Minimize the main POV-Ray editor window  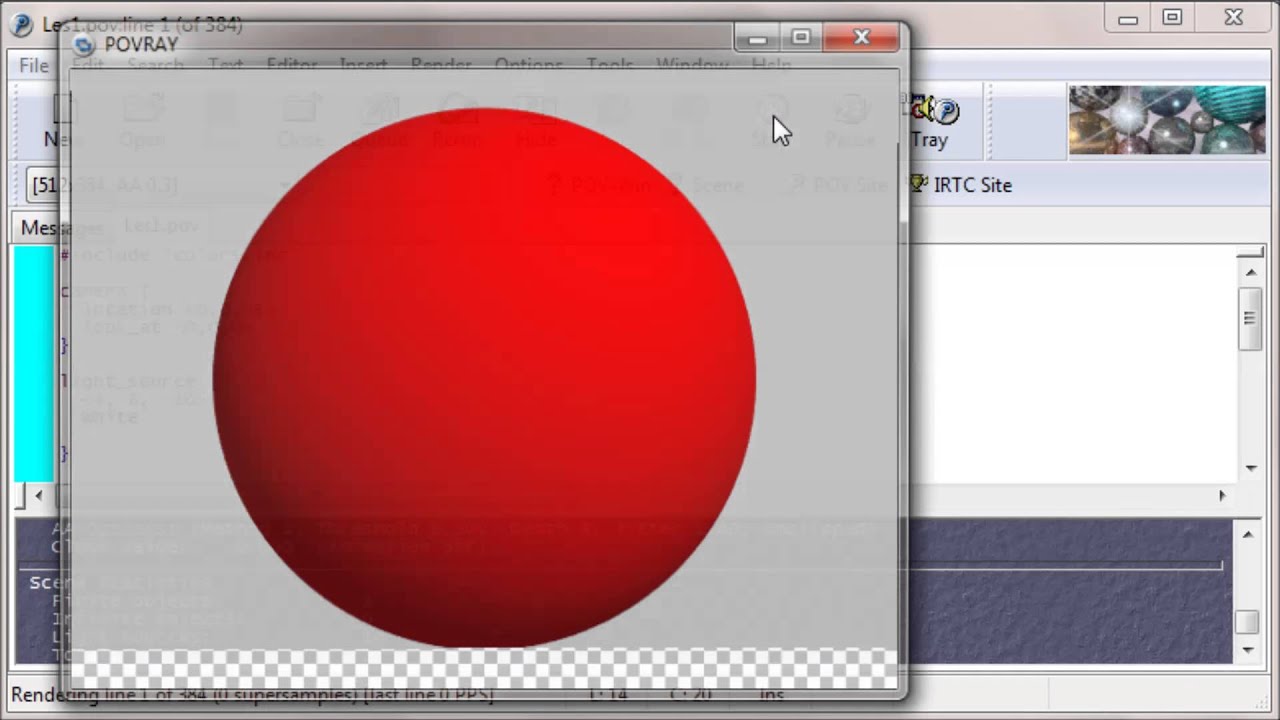coord(1128,18)
